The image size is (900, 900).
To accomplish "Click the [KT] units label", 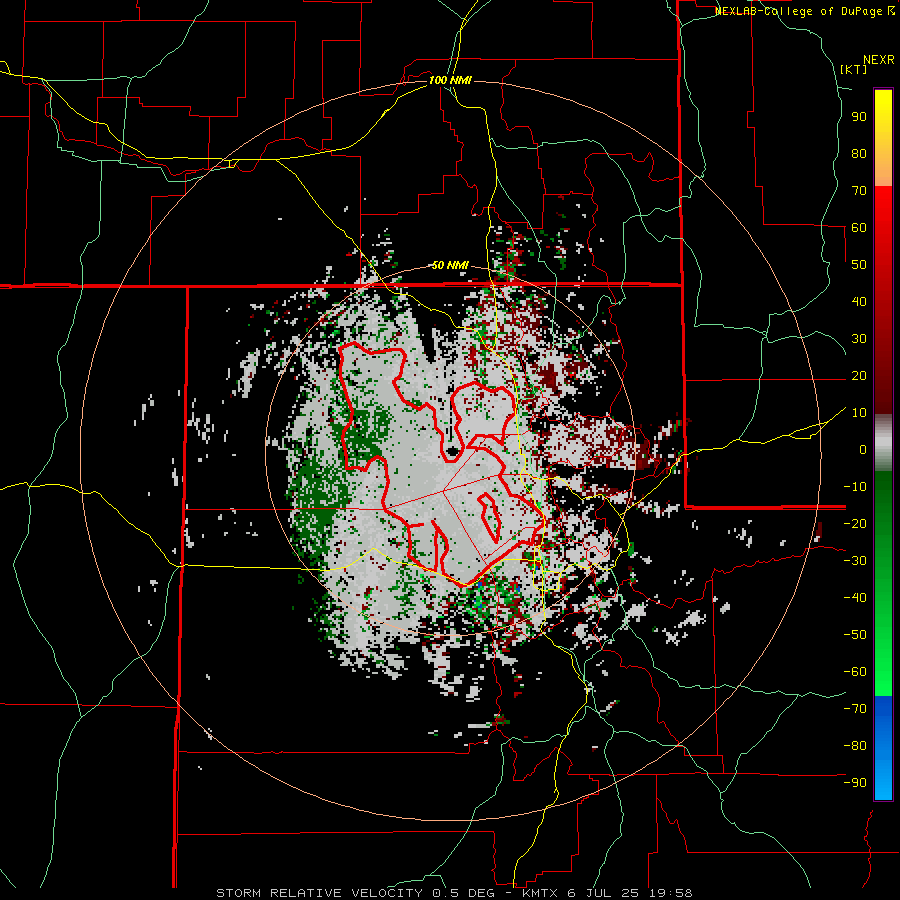I will point(853,69).
